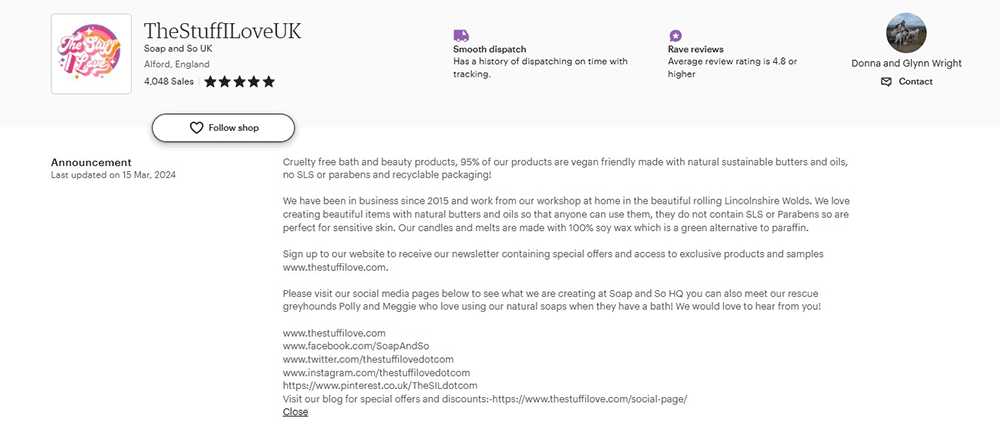The height and width of the screenshot is (439, 1000).
Task: Collapse the announcement with Close link
Action: (x=295, y=412)
